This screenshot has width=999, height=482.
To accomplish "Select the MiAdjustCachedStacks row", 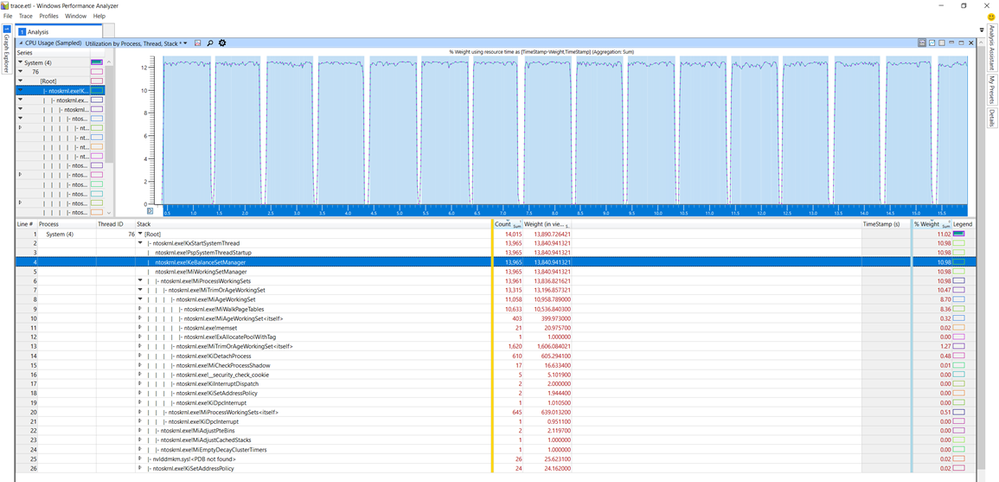I will tap(494, 440).
